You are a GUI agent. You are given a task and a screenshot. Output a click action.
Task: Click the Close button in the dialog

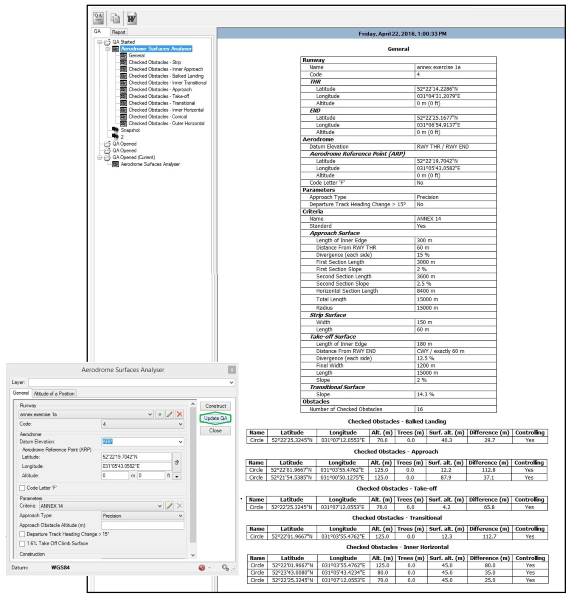215,431
